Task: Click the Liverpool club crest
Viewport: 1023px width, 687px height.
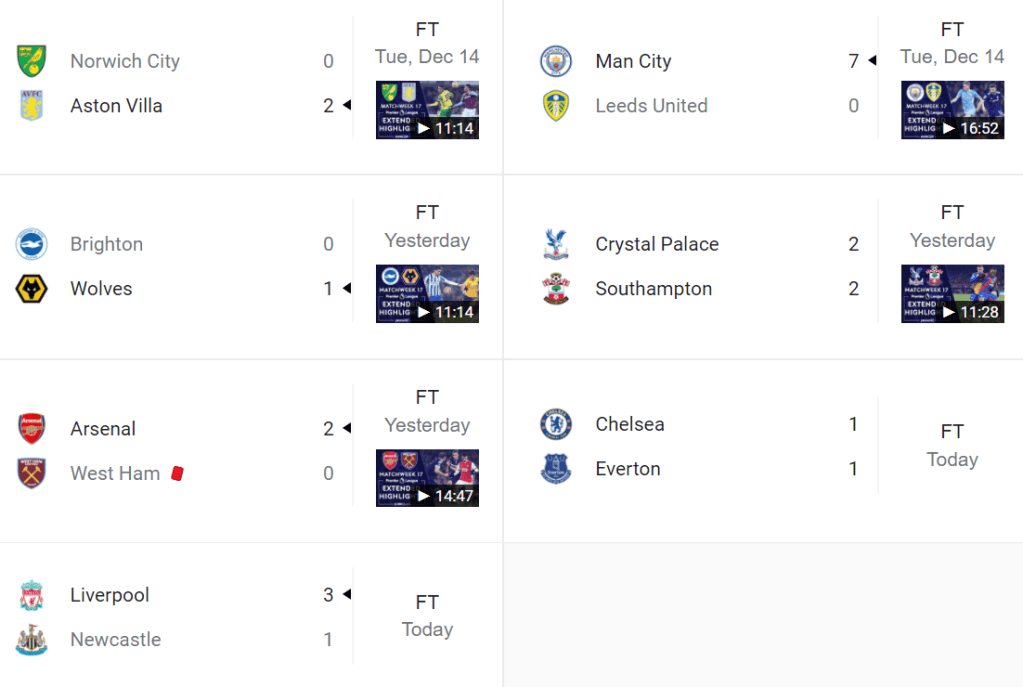Action: click(x=32, y=595)
